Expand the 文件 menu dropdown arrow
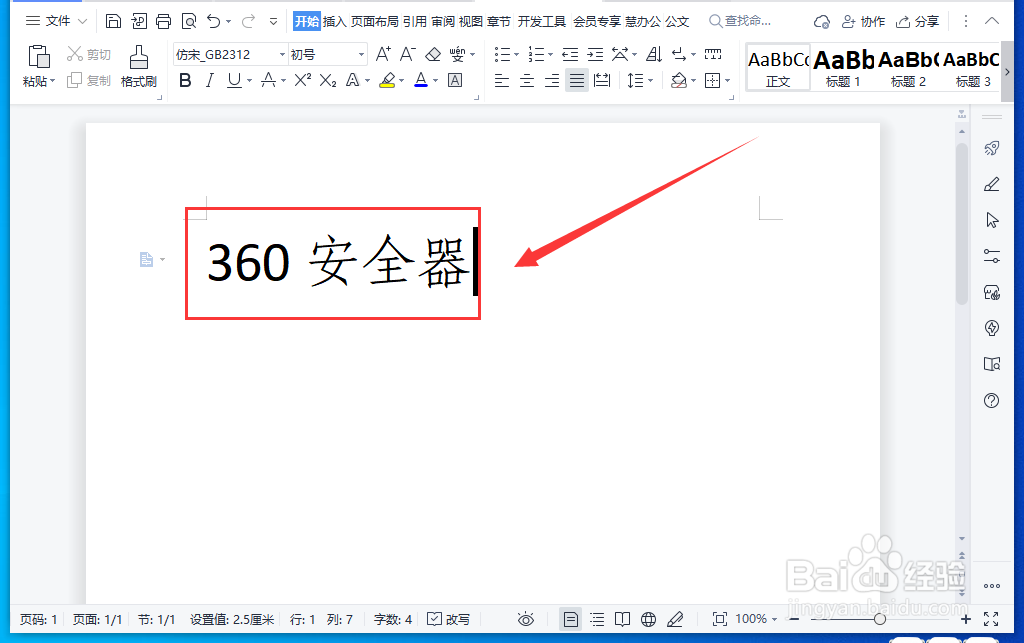This screenshot has width=1024, height=643. point(82,22)
